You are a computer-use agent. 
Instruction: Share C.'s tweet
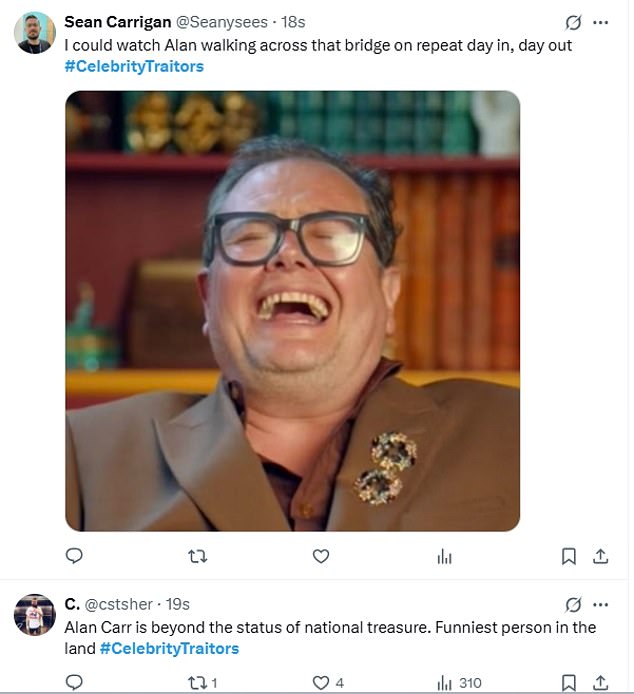pyautogui.click(x=600, y=683)
